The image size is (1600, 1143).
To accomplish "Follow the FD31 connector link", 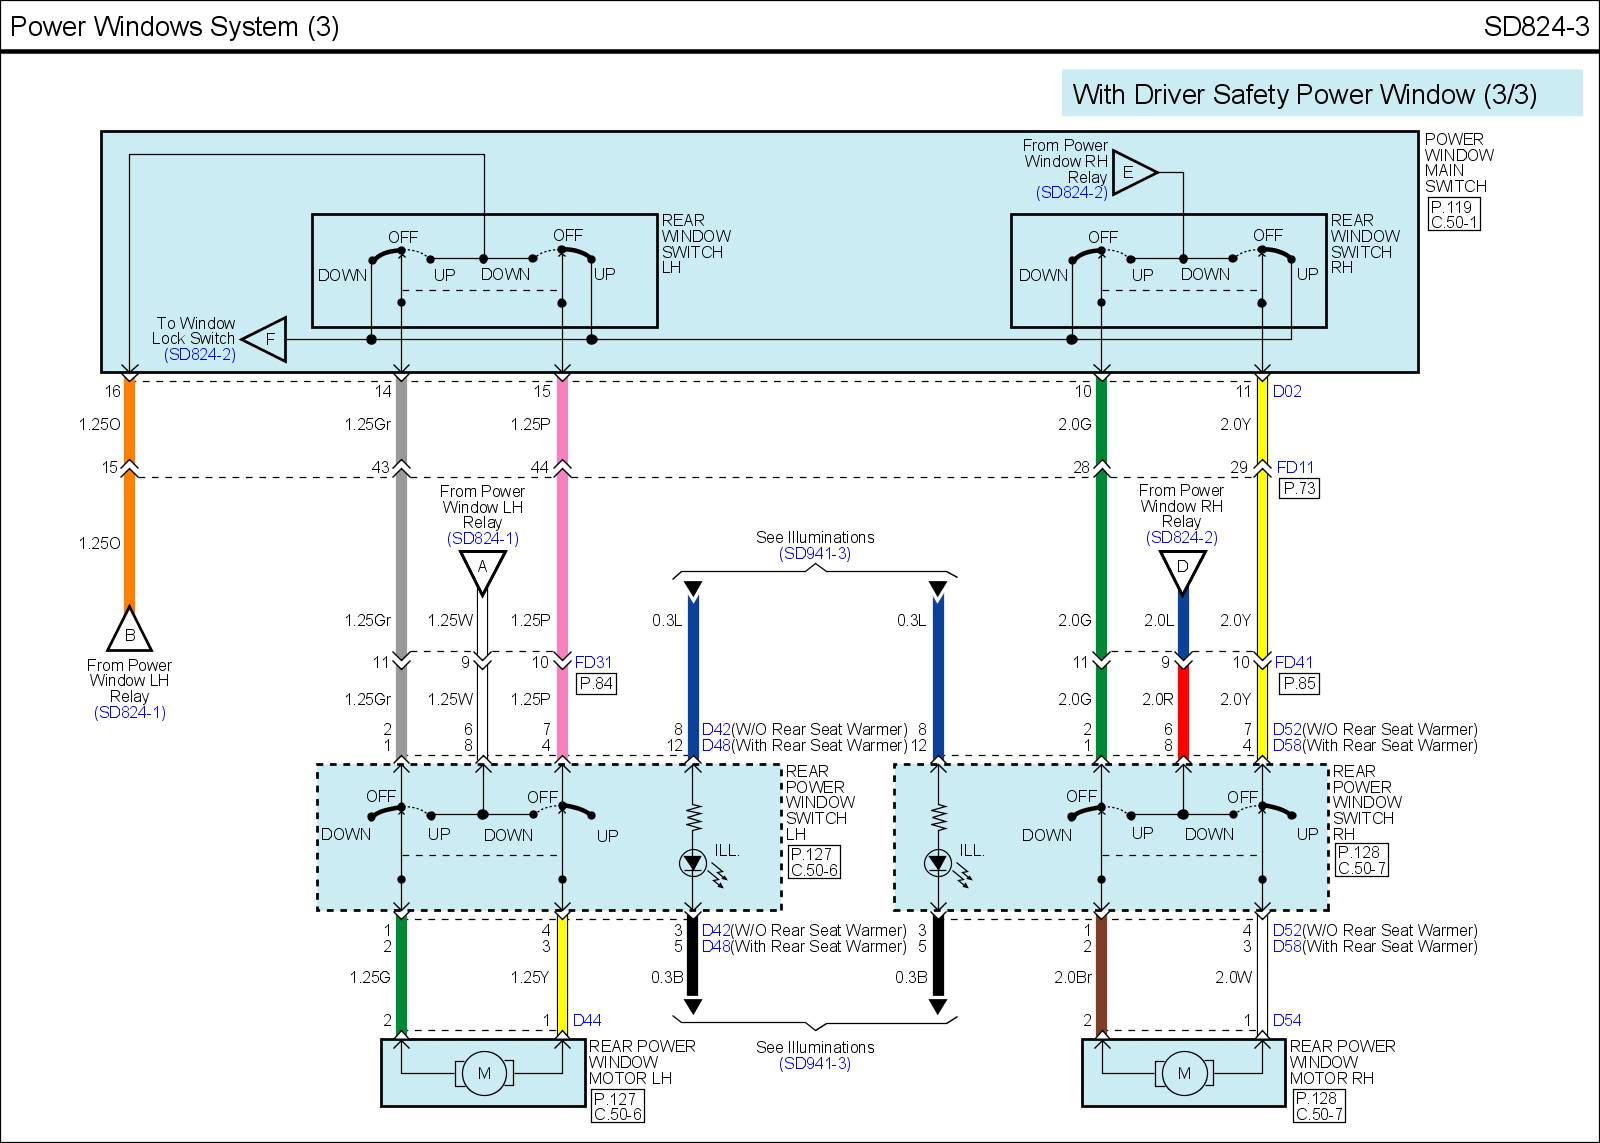I will (x=594, y=662).
